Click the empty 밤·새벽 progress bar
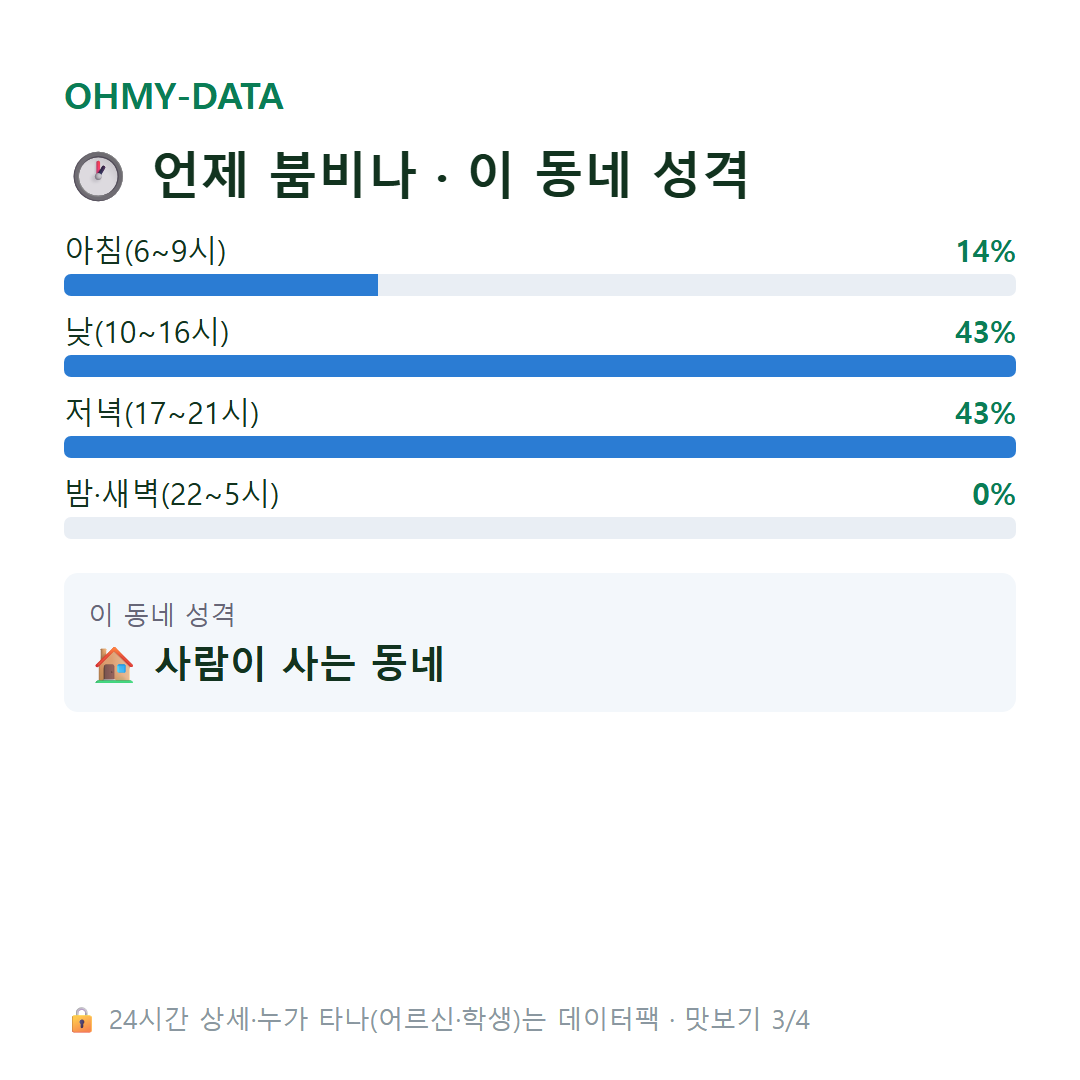The width and height of the screenshot is (1080, 1080). (x=540, y=528)
